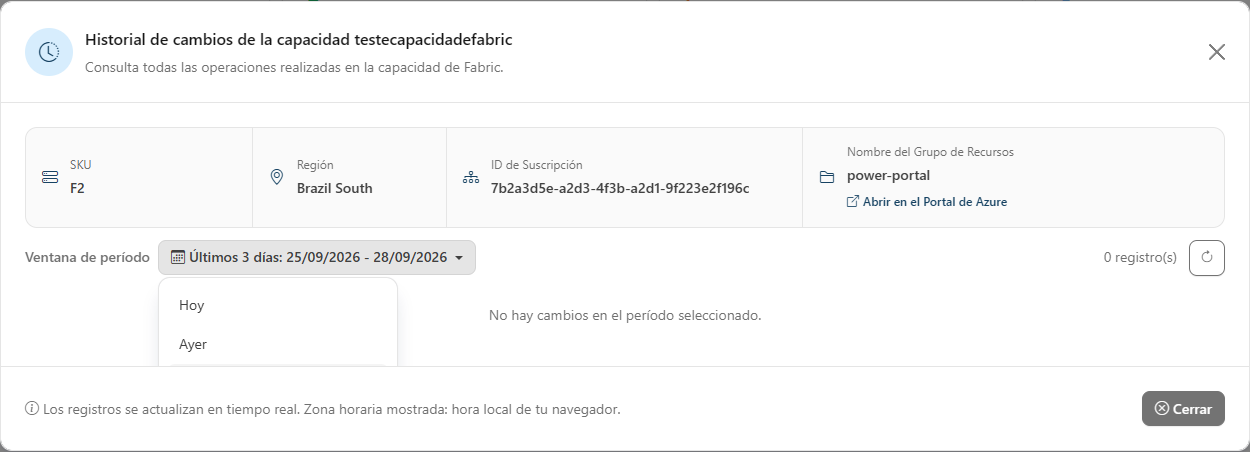The height and width of the screenshot is (452, 1250).
Task: Click the '0 registro(s)' counter
Action: [x=1140, y=257]
